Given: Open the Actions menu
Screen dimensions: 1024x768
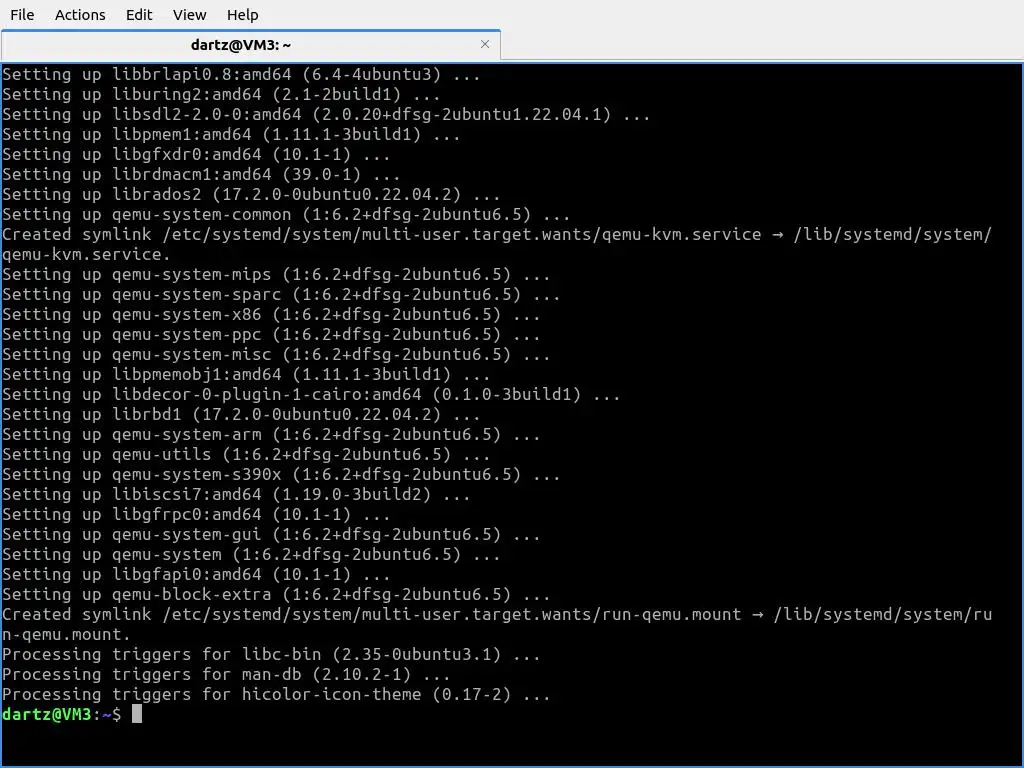Looking at the screenshot, I should click(x=80, y=14).
